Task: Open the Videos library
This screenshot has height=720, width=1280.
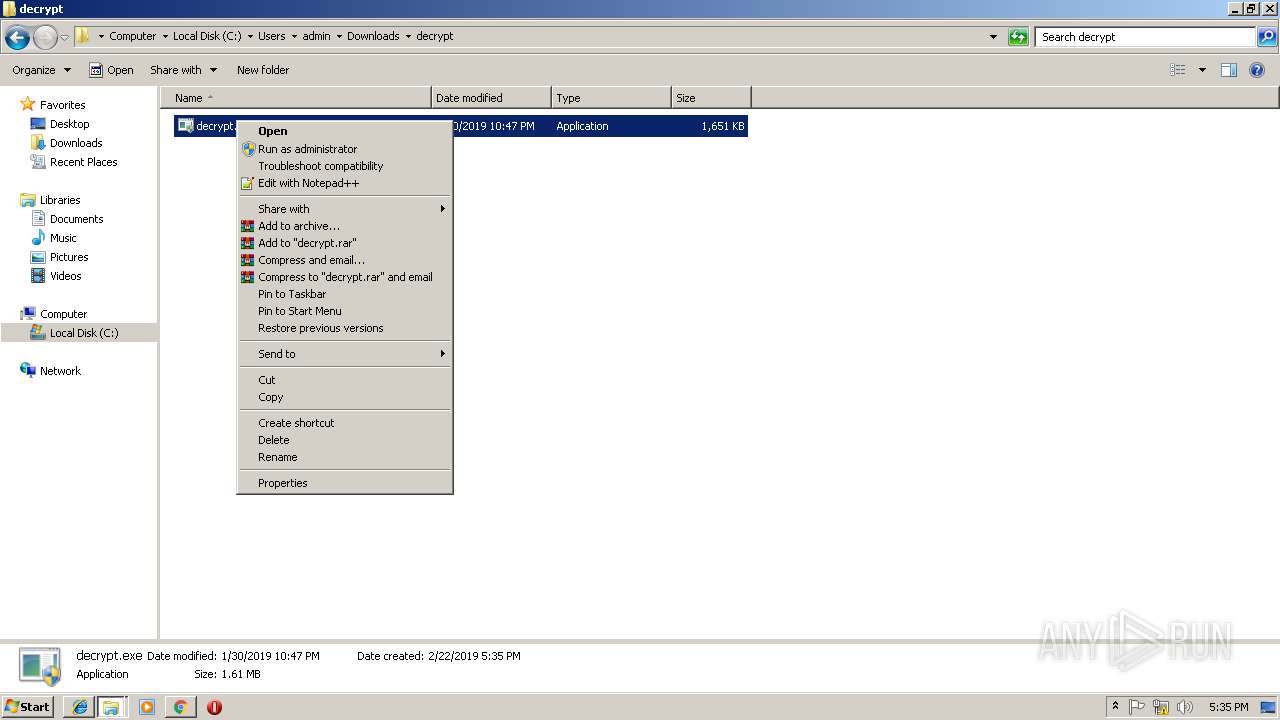Action: tap(65, 276)
